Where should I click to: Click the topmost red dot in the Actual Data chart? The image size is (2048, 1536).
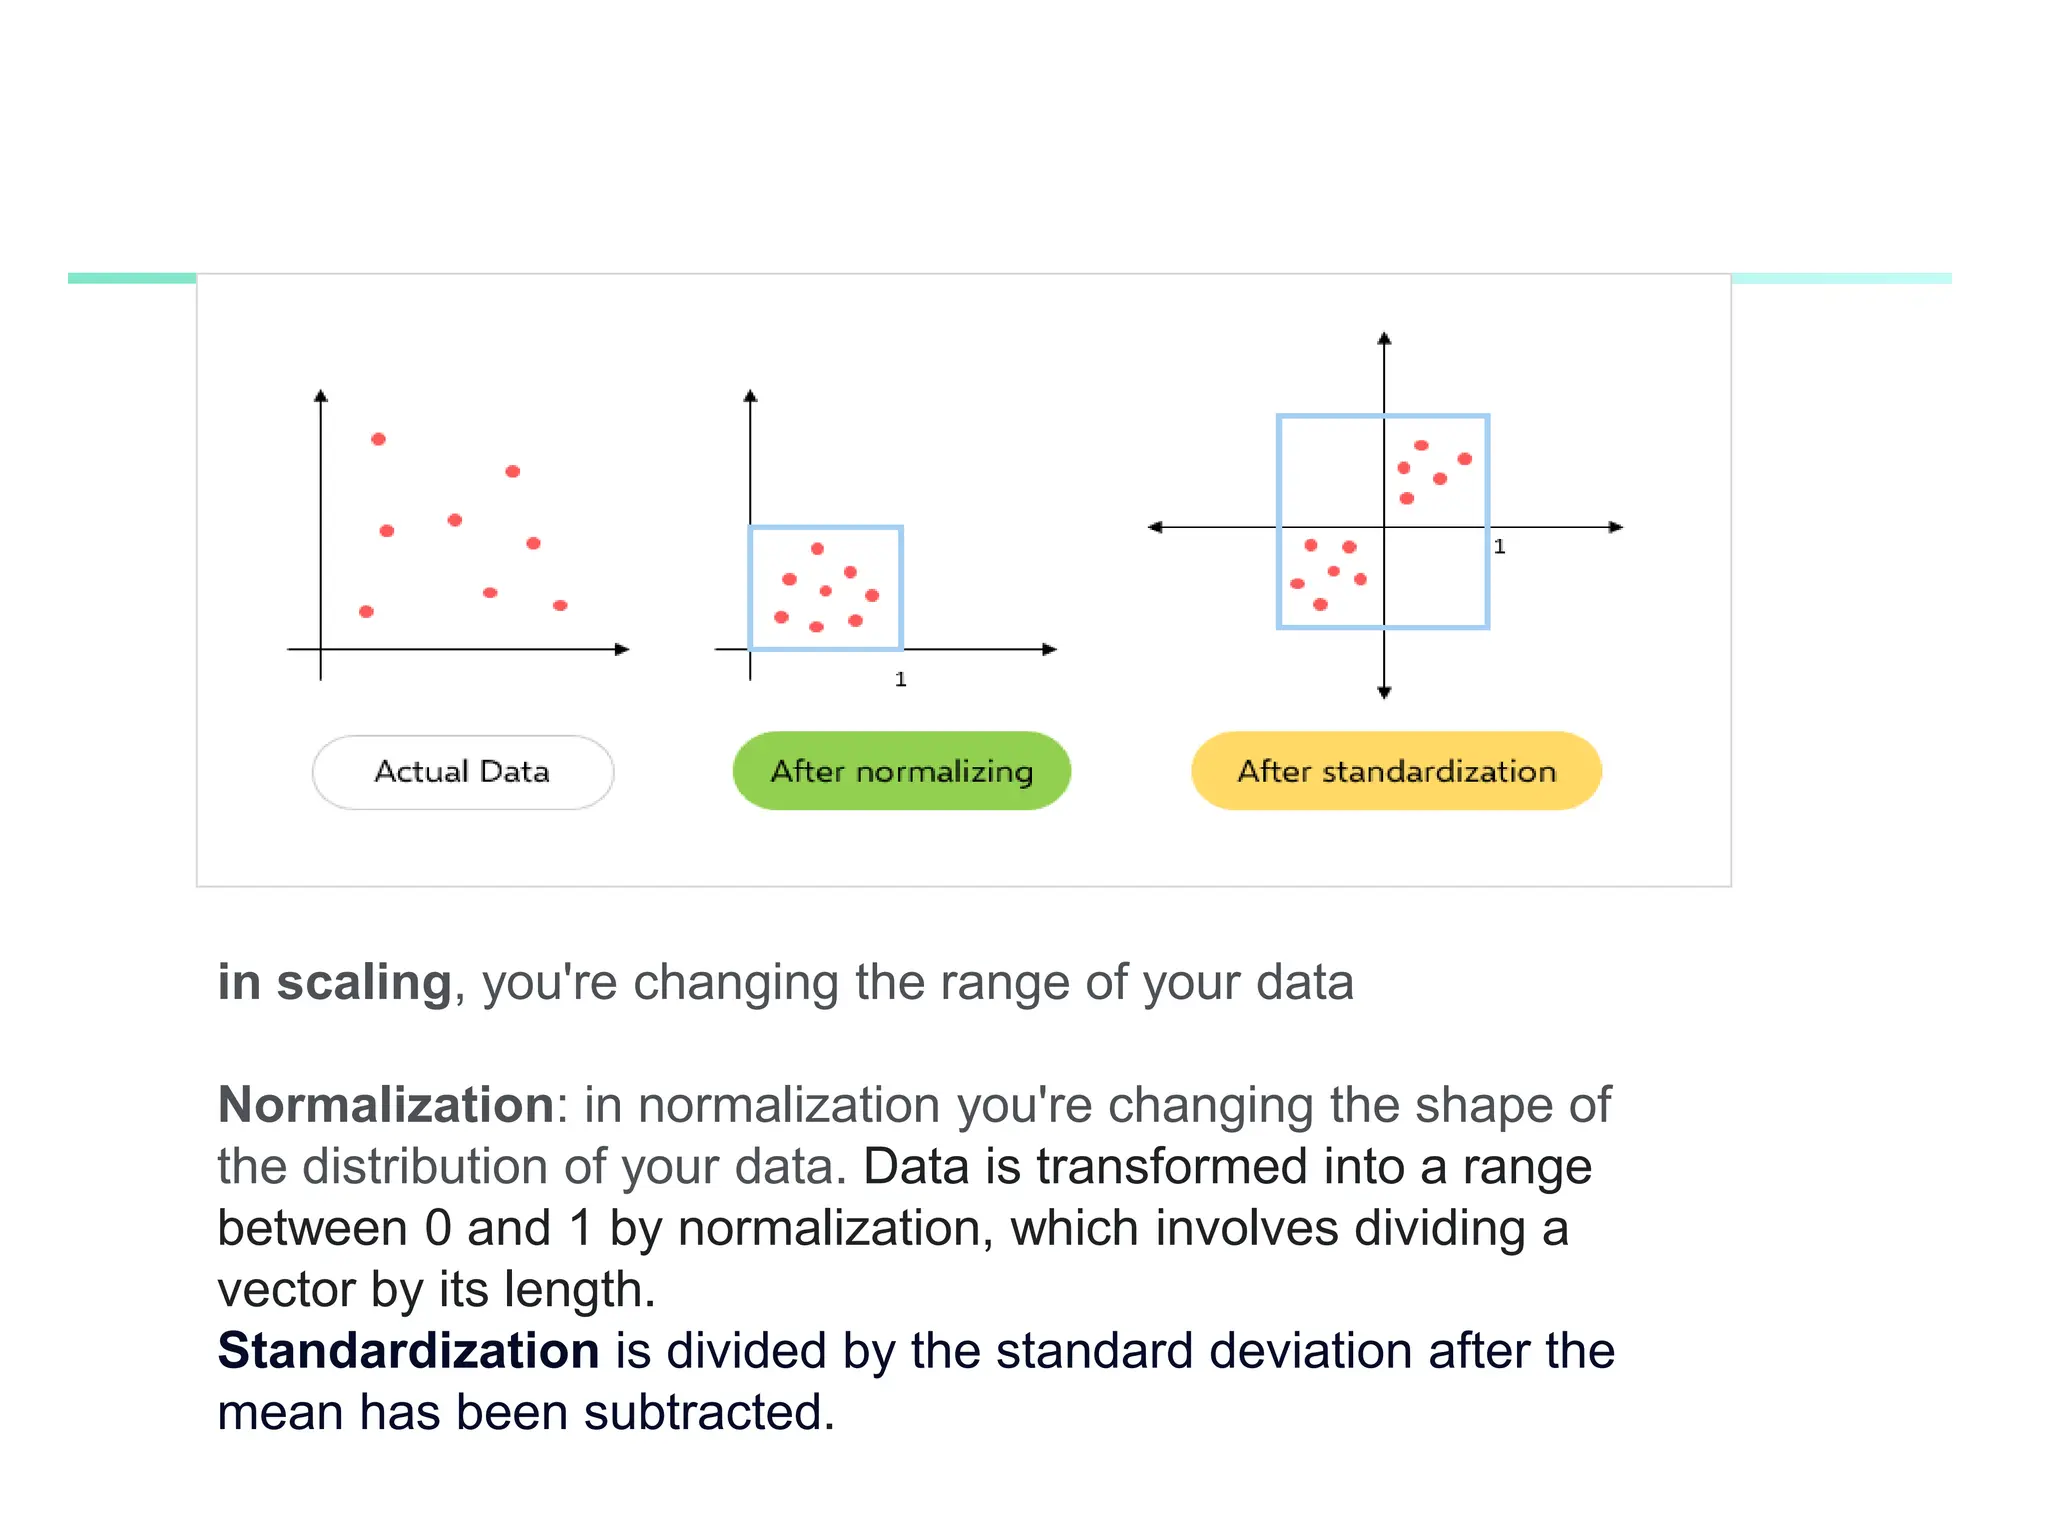[x=378, y=439]
